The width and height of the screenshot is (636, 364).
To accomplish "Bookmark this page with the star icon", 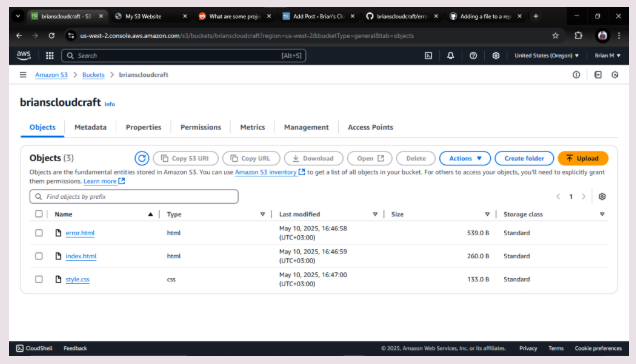I will click(x=555, y=36).
